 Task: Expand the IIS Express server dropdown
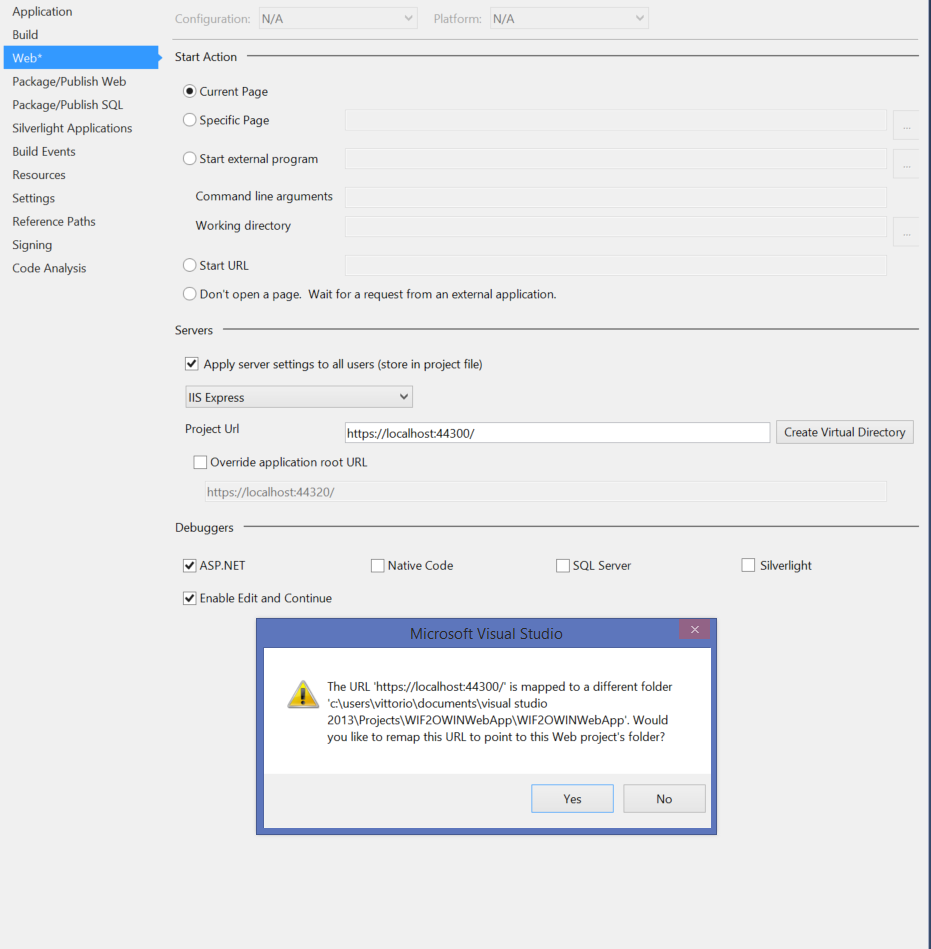299,397
